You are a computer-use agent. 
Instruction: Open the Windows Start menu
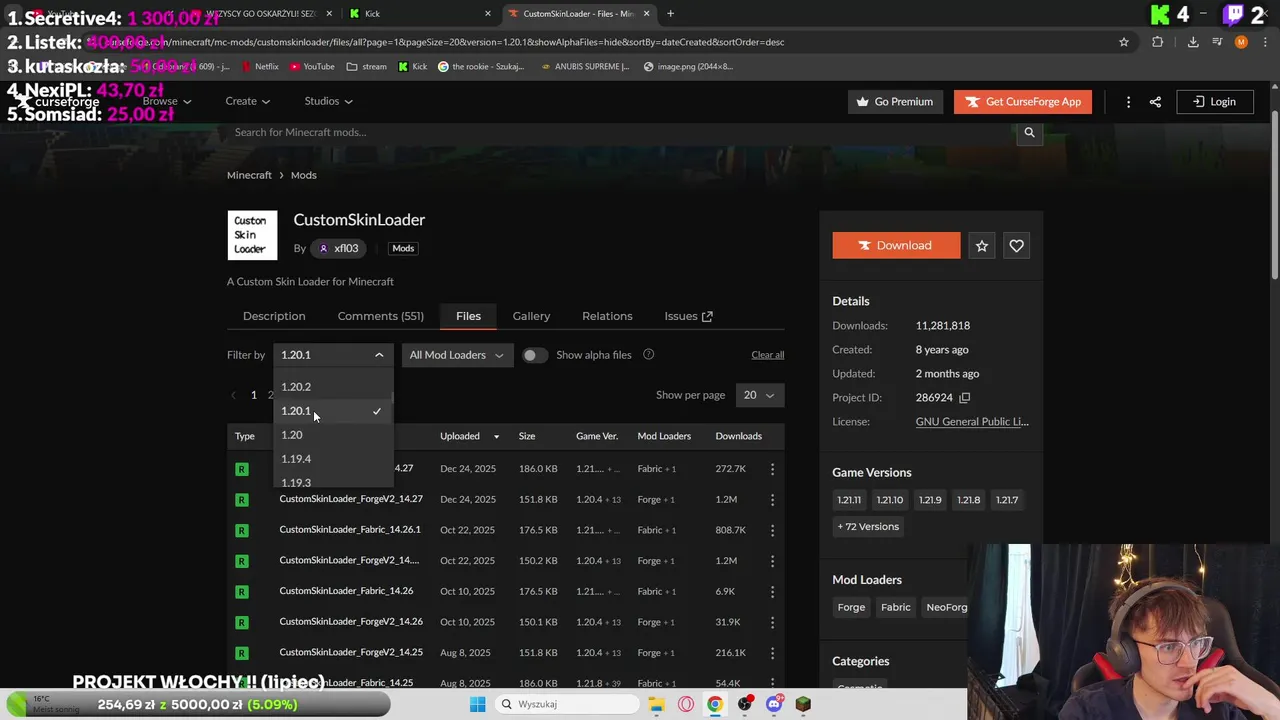coord(477,704)
